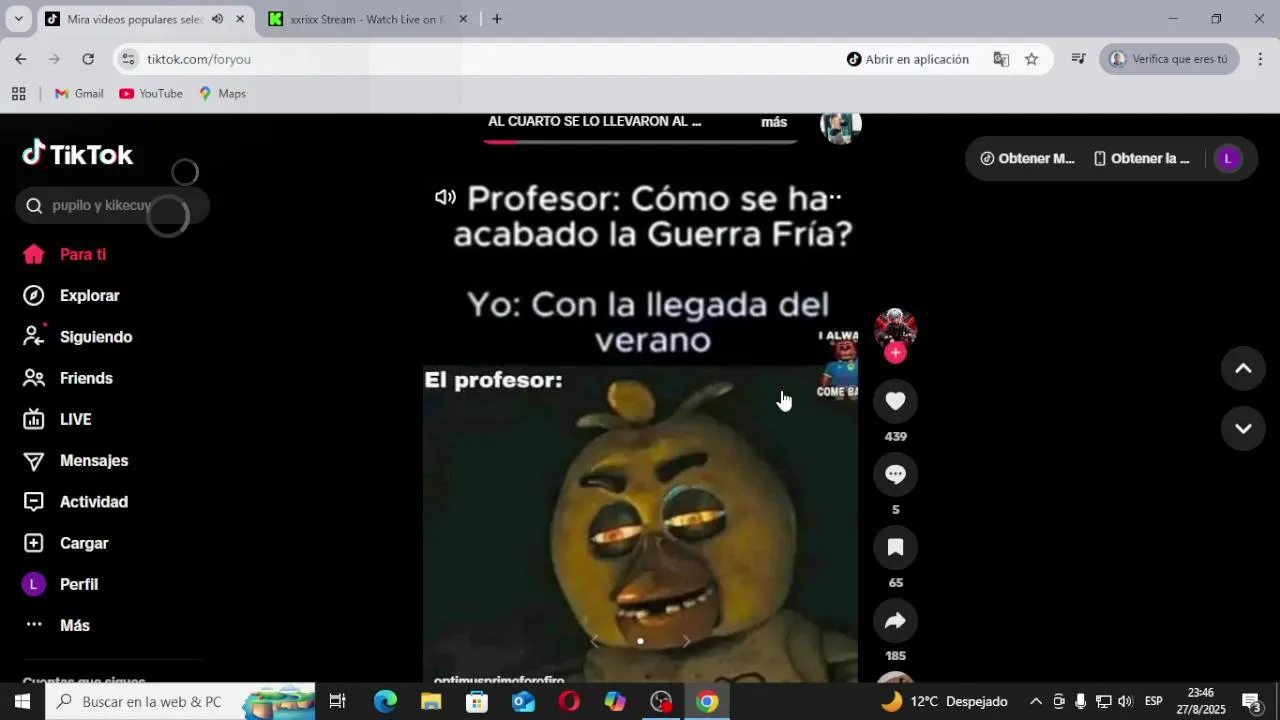Go back in browser history

point(20,59)
